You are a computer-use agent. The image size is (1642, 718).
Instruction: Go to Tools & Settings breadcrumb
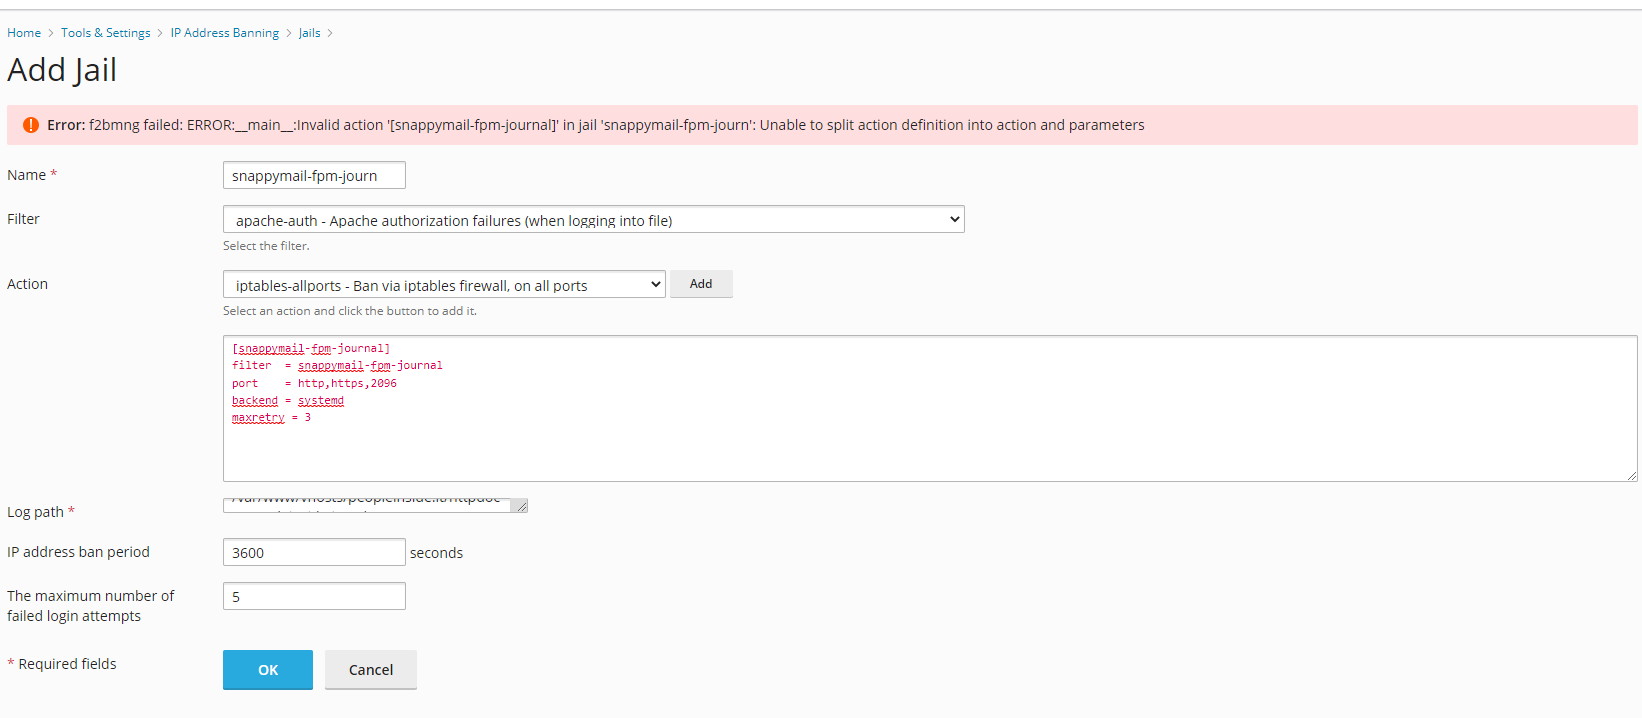(x=105, y=33)
